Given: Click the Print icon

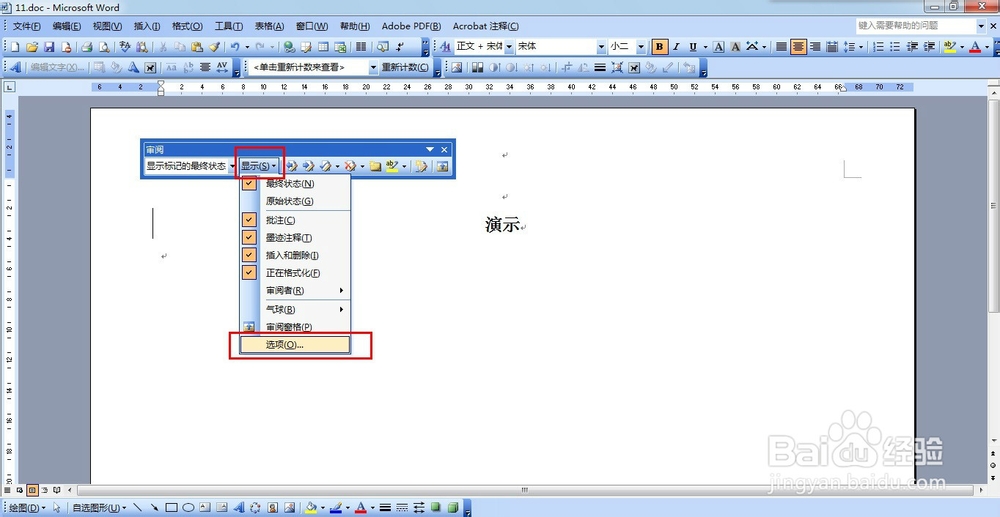Looking at the screenshot, I should pos(87,47).
